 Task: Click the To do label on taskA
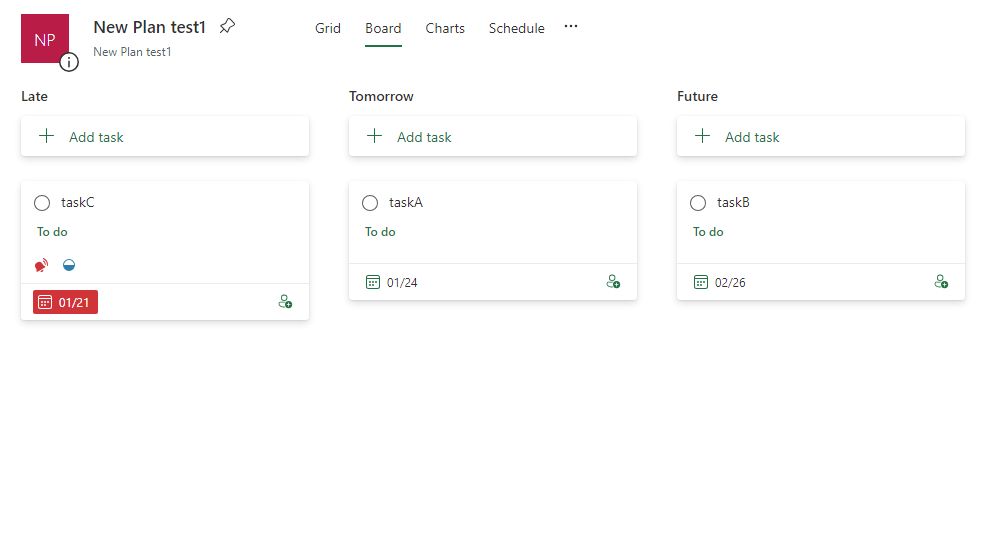(x=380, y=232)
